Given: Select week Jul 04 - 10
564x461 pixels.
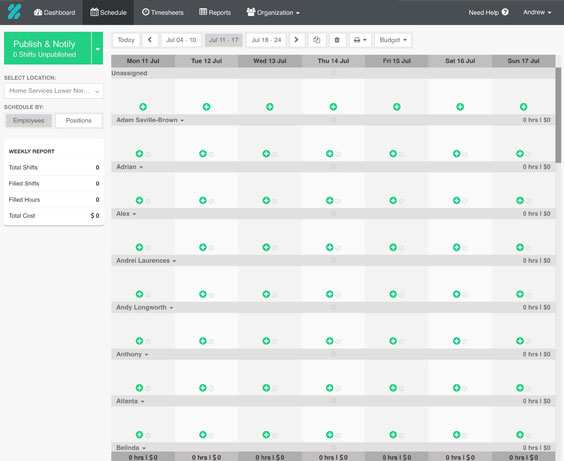Looking at the screenshot, I should pos(181,40).
